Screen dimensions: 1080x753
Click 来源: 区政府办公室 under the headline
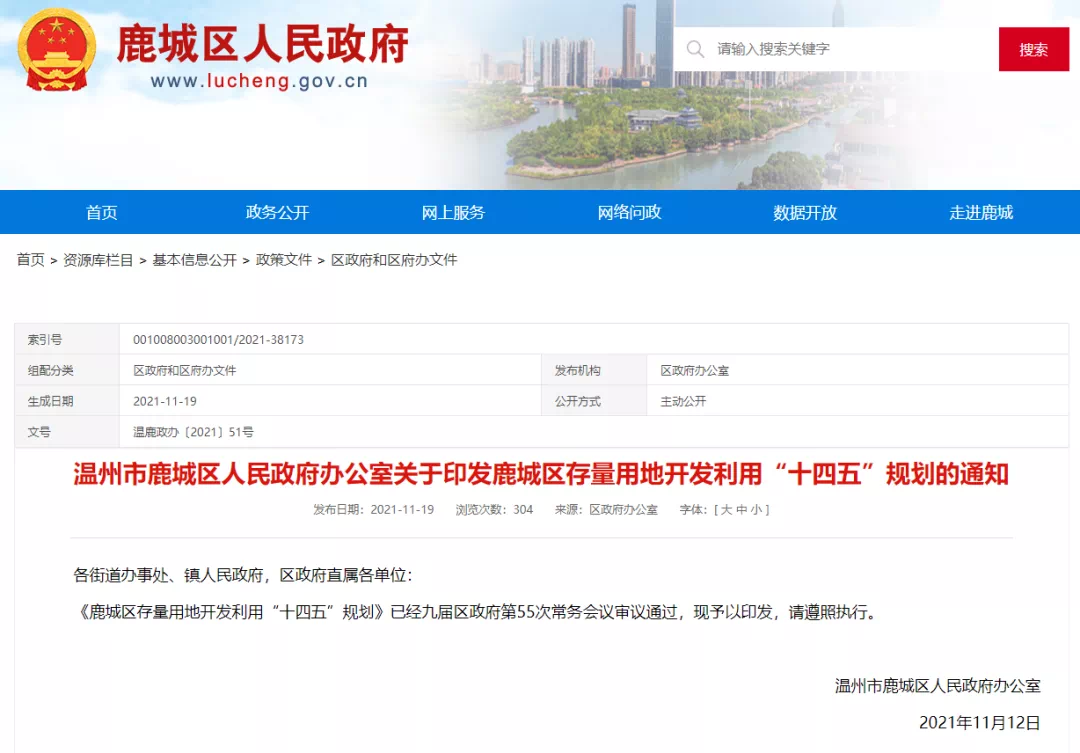click(x=606, y=510)
